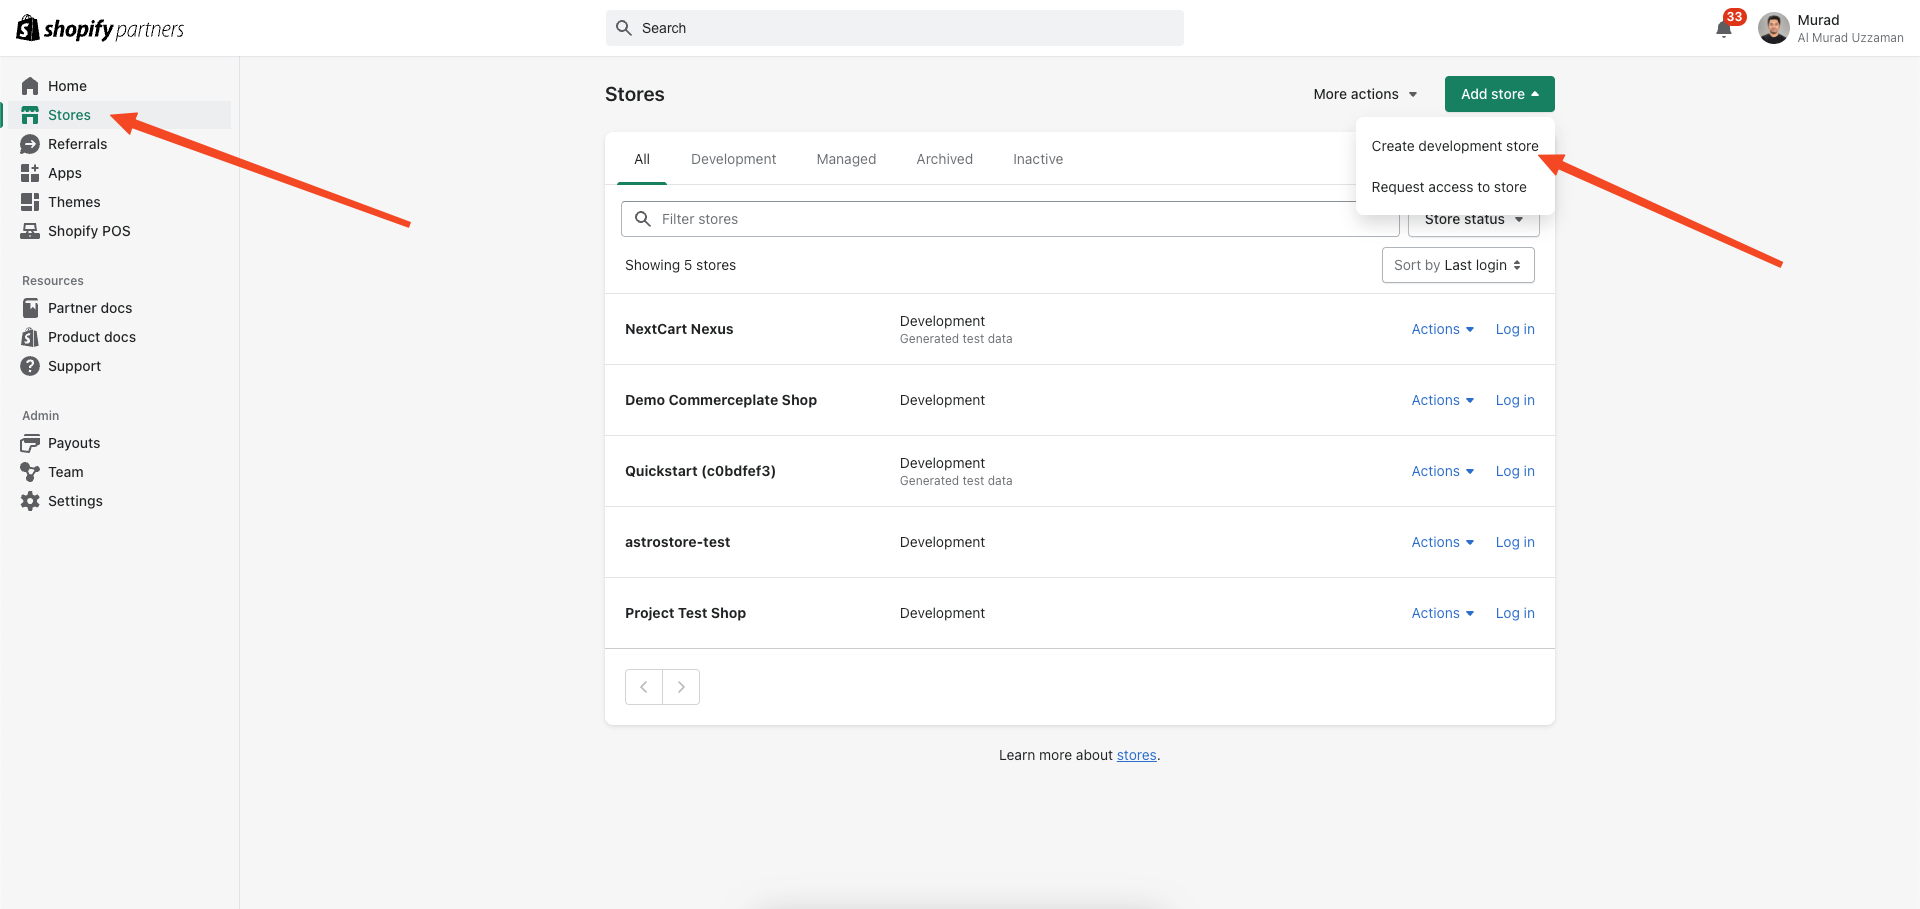
Task: Log in to Demo Commerceplate Shop
Action: tap(1515, 400)
